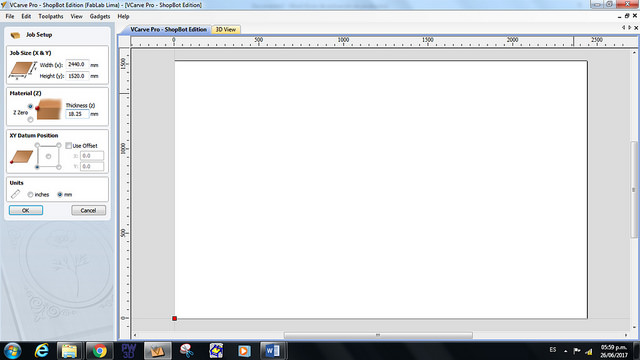The image size is (640, 360).
Task: Open the File menu
Action: click(x=10, y=16)
